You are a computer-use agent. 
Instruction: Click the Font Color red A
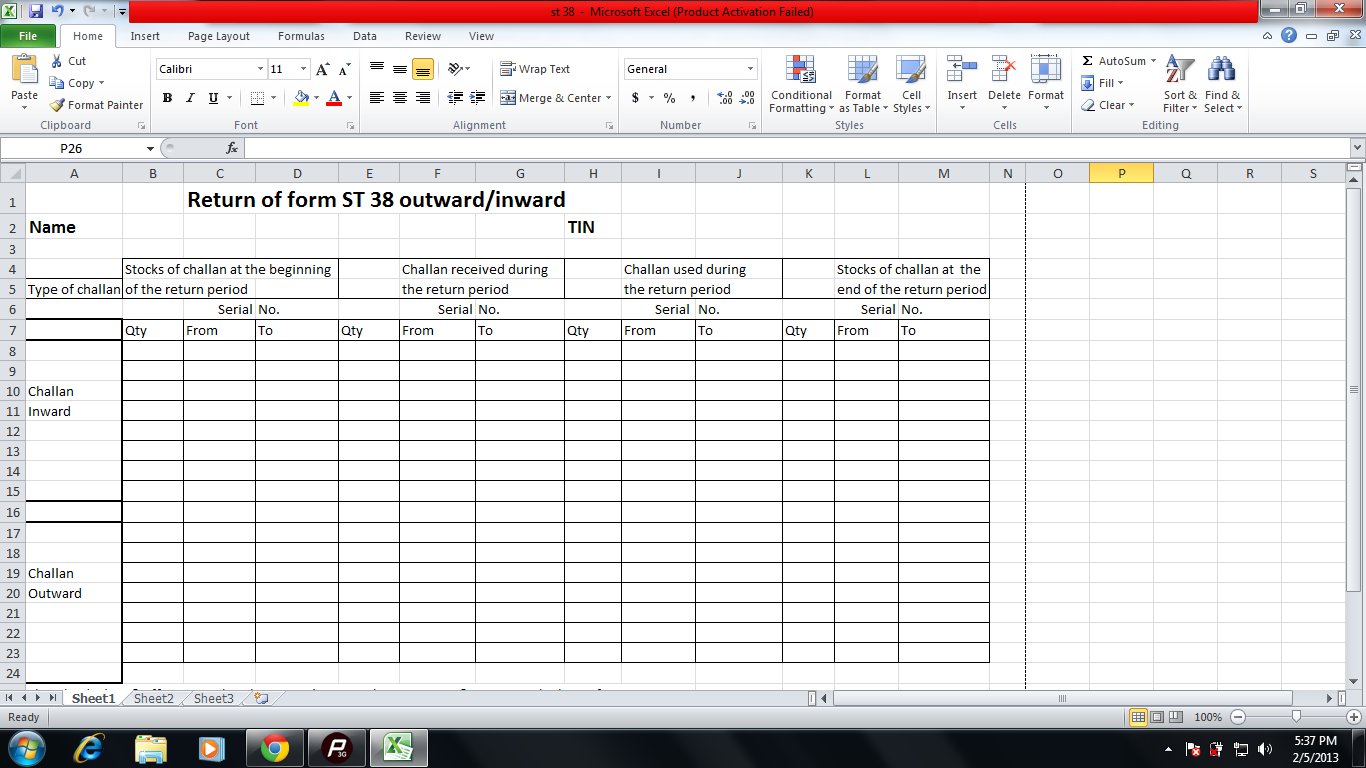(x=334, y=98)
